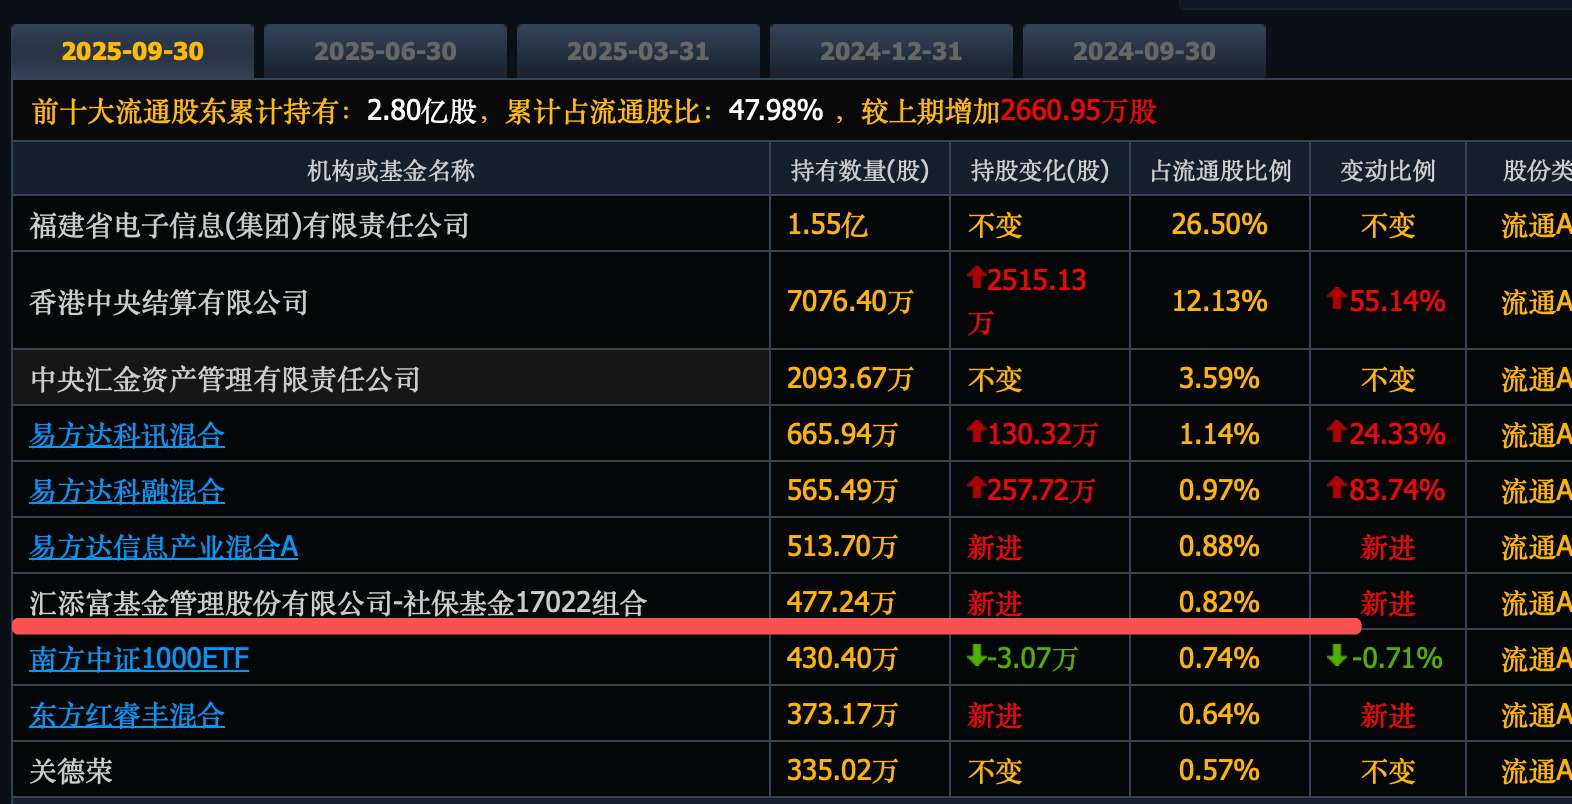The width and height of the screenshot is (1572, 804).
Task: Click the 0.97% float ratio cell
Action: [x=1220, y=490]
